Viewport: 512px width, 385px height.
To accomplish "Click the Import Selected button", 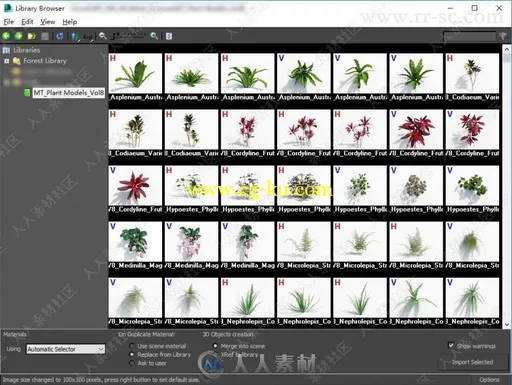I will 472,362.
